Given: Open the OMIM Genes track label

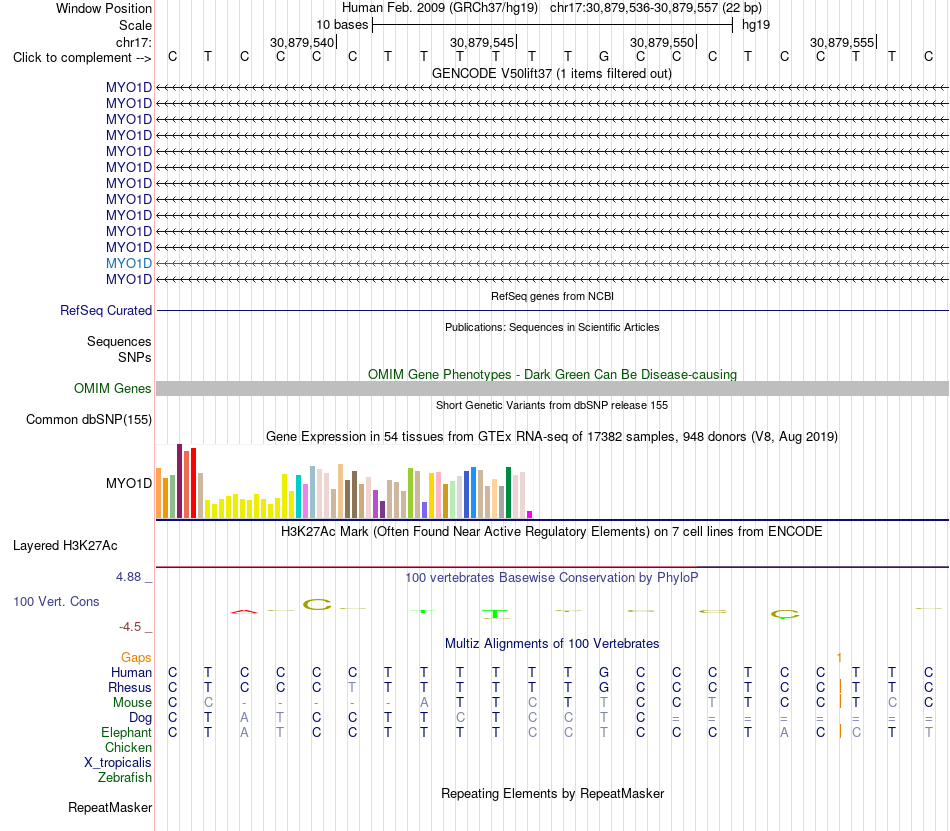Looking at the screenshot, I should click(x=112, y=388).
